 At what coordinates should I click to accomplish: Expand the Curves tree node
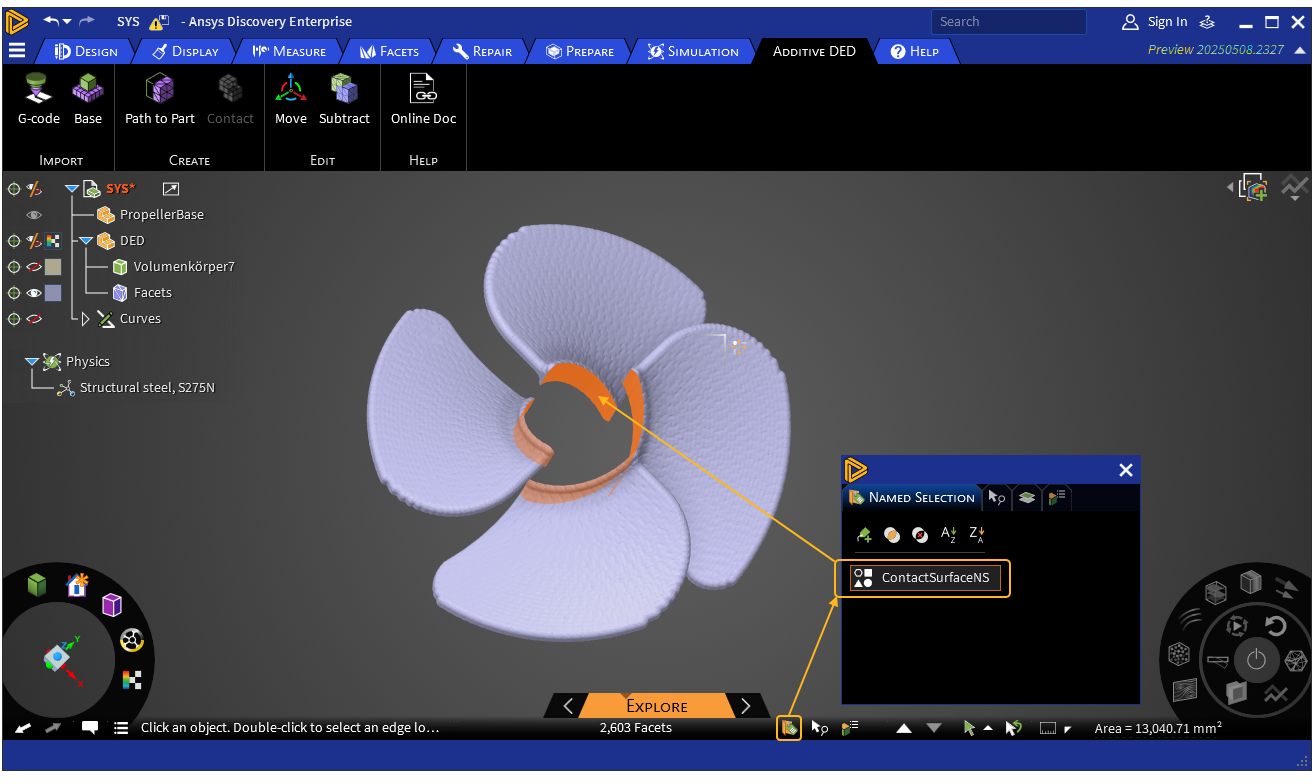pyautogui.click(x=86, y=319)
